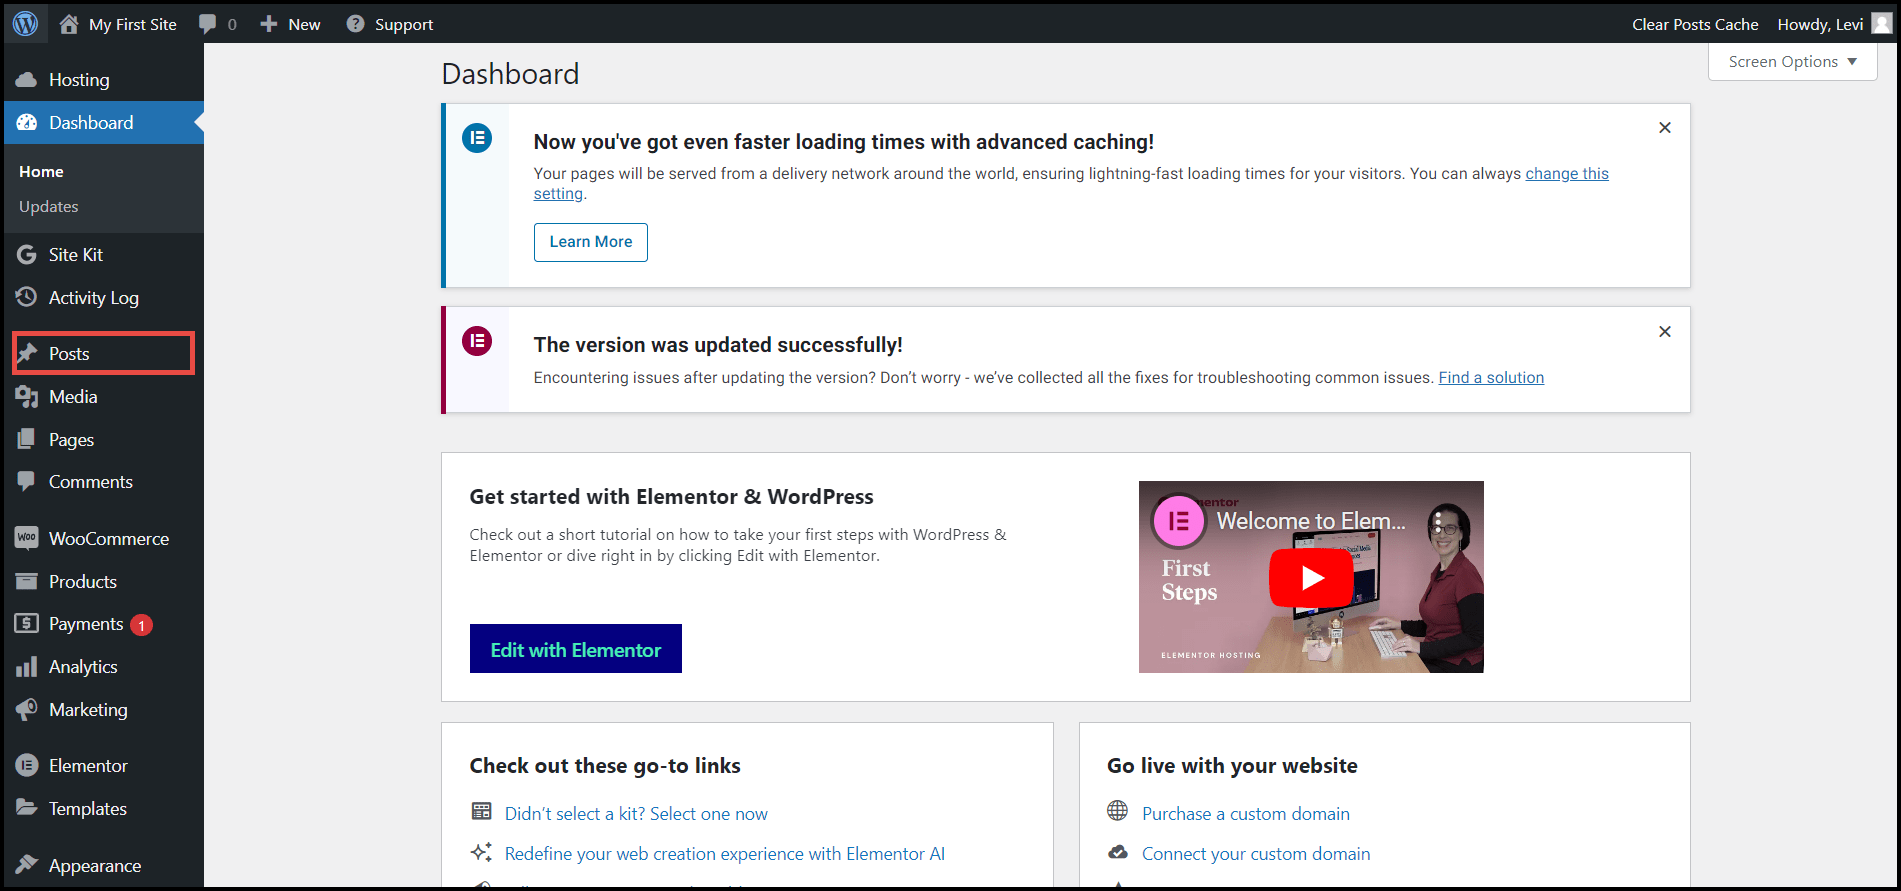Click sparkle icon beside Redefine your web creation
This screenshot has height=891, width=1901.
[x=481, y=852]
